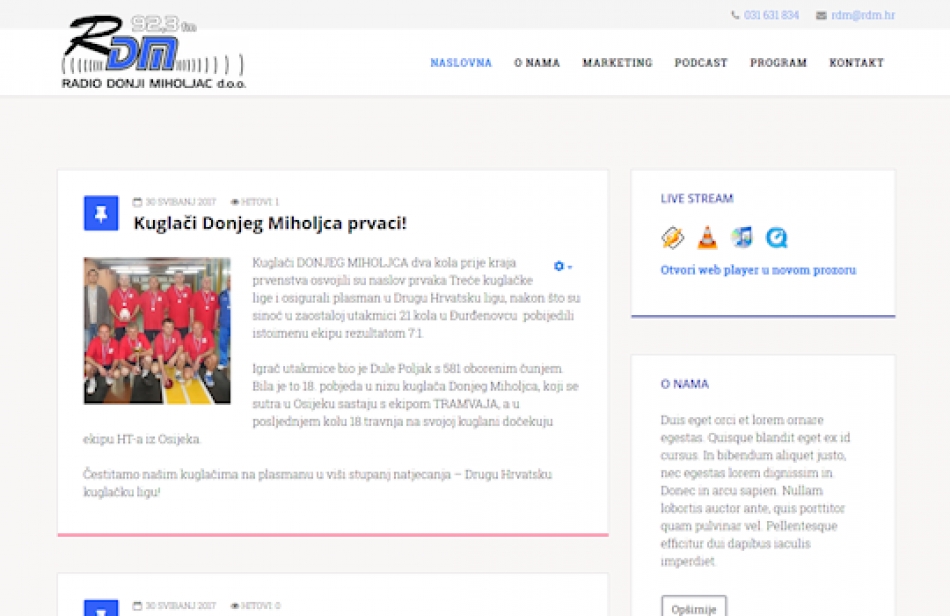Open the web player in a new window

coord(756,269)
